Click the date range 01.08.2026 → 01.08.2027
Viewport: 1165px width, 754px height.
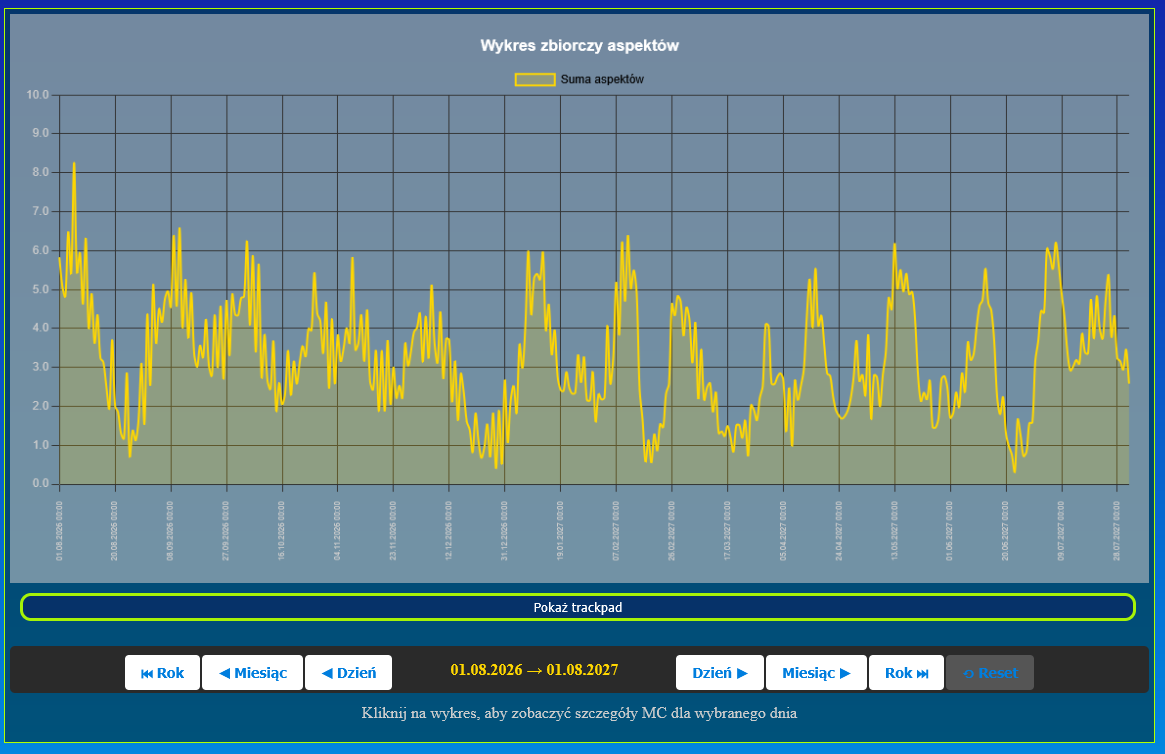pos(534,669)
